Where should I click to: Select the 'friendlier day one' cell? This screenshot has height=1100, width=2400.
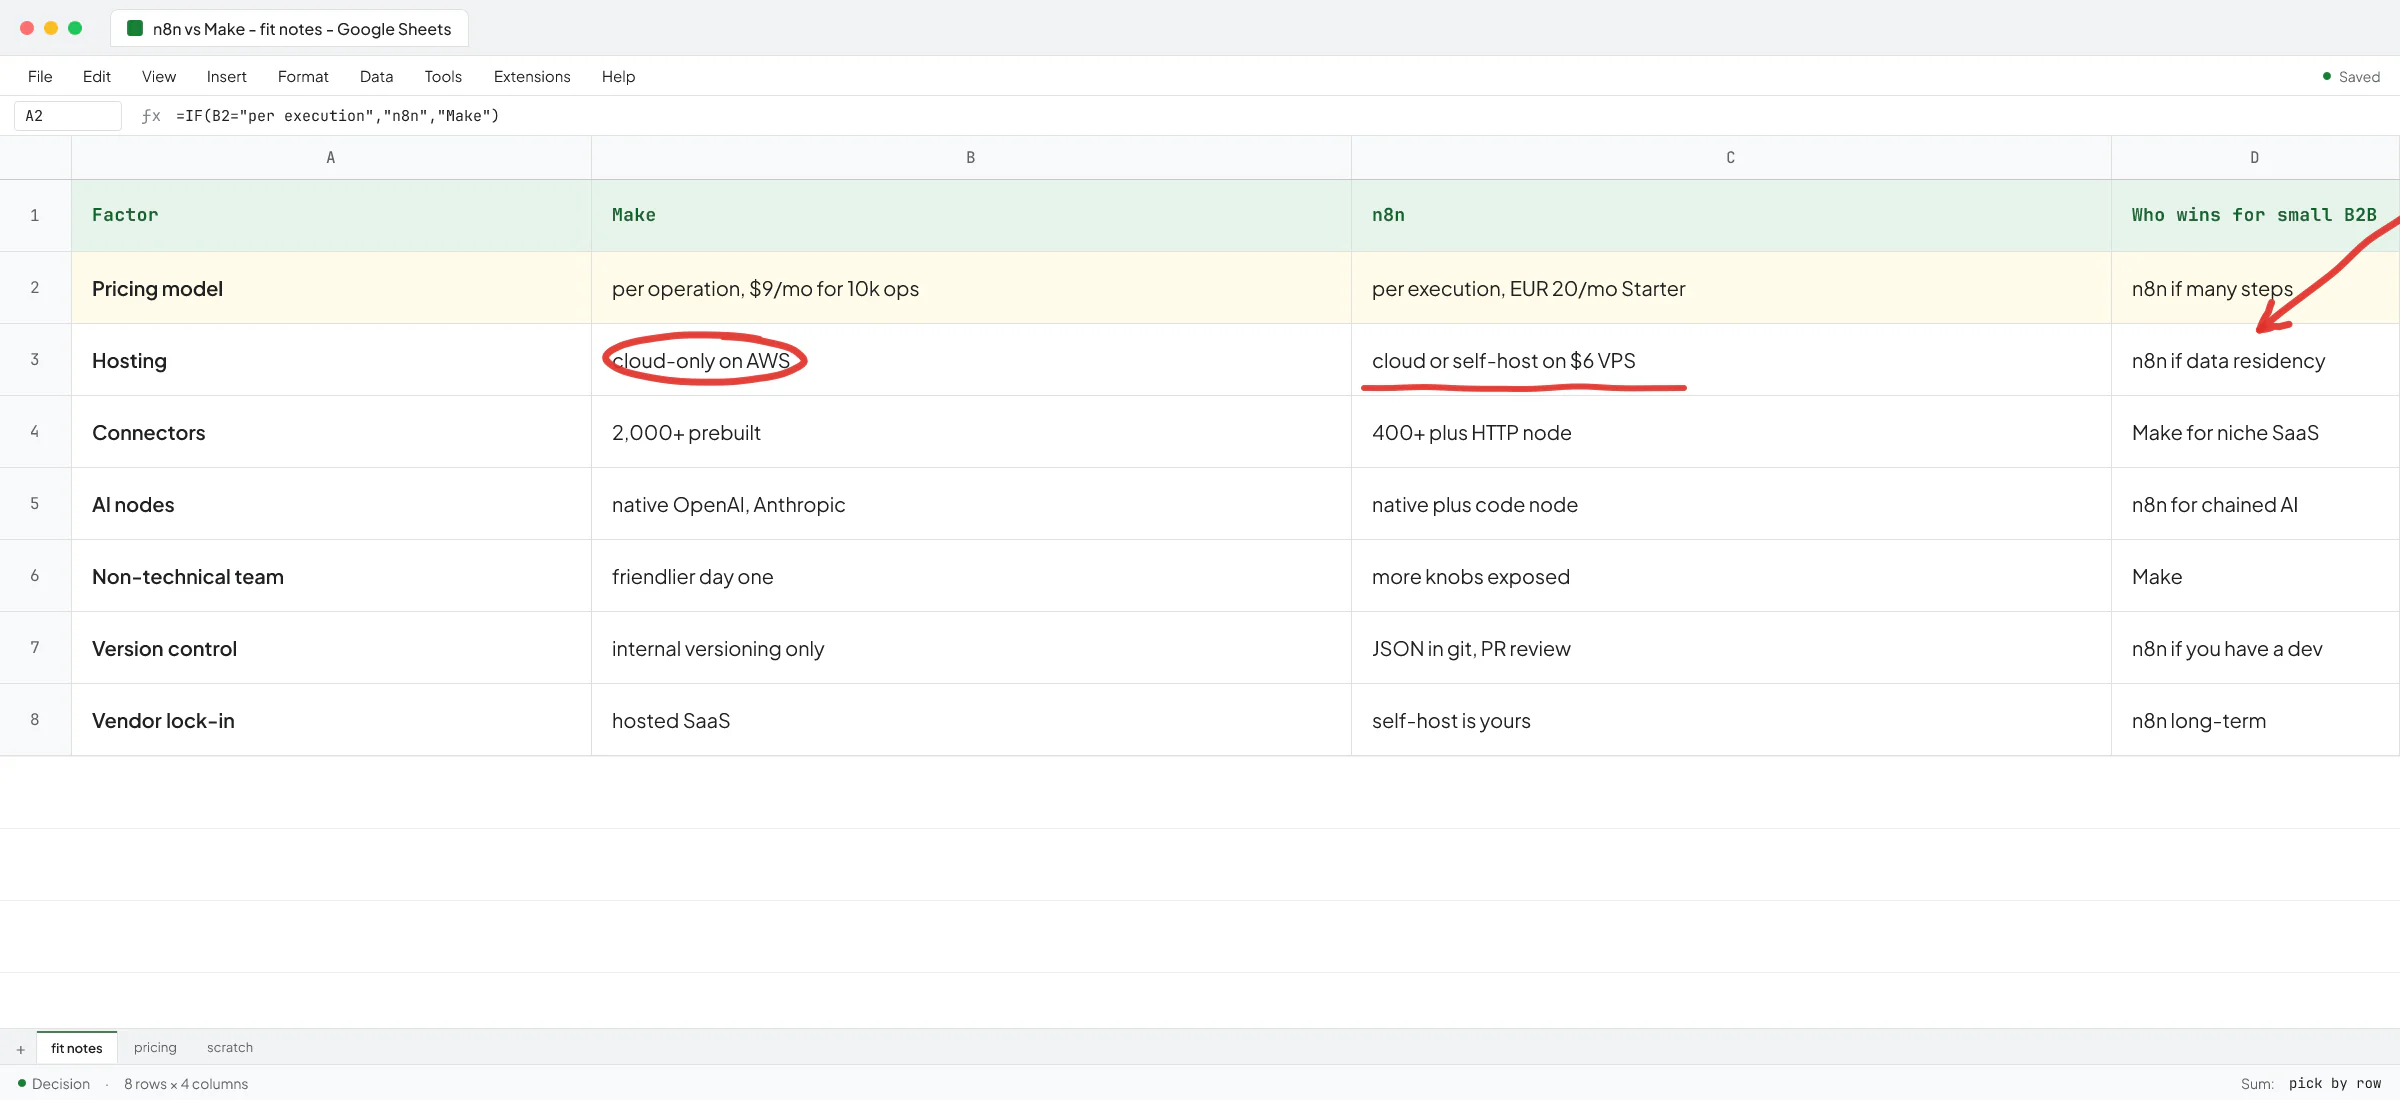[x=971, y=576]
